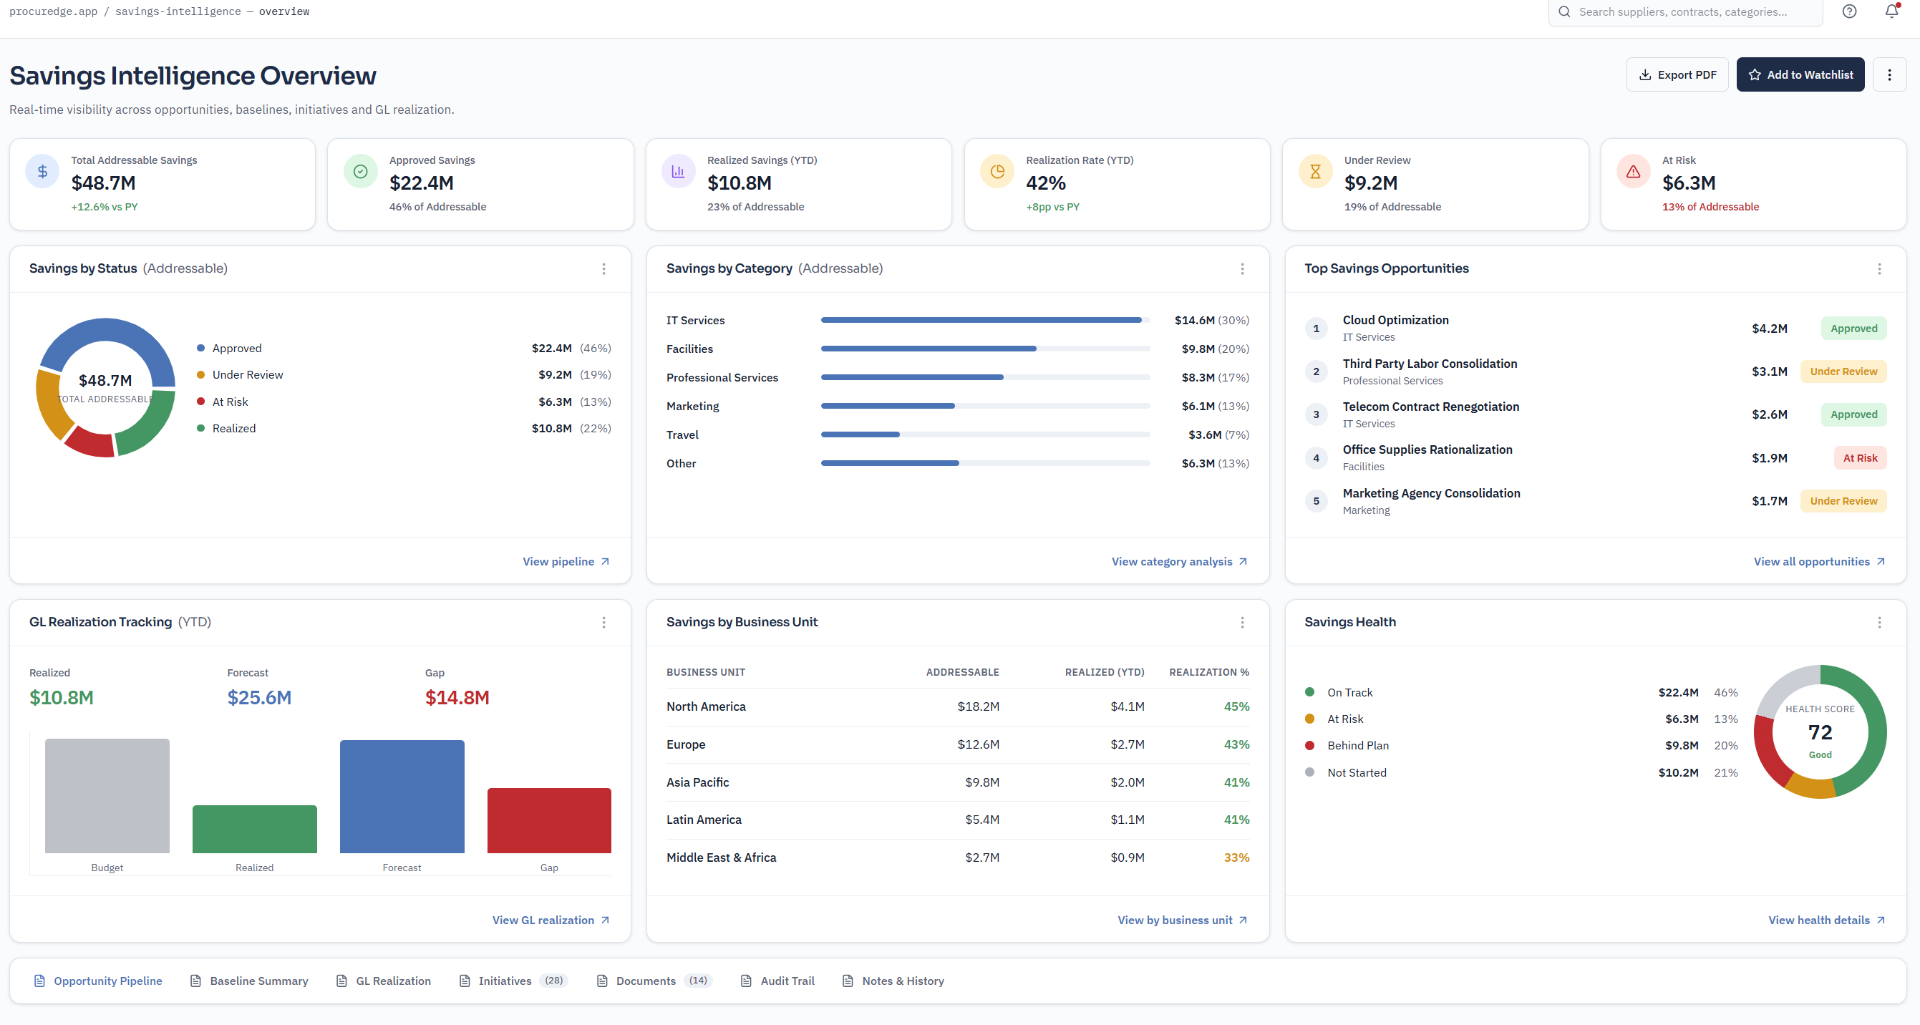Click the document icon beside Initiatives

(x=465, y=981)
